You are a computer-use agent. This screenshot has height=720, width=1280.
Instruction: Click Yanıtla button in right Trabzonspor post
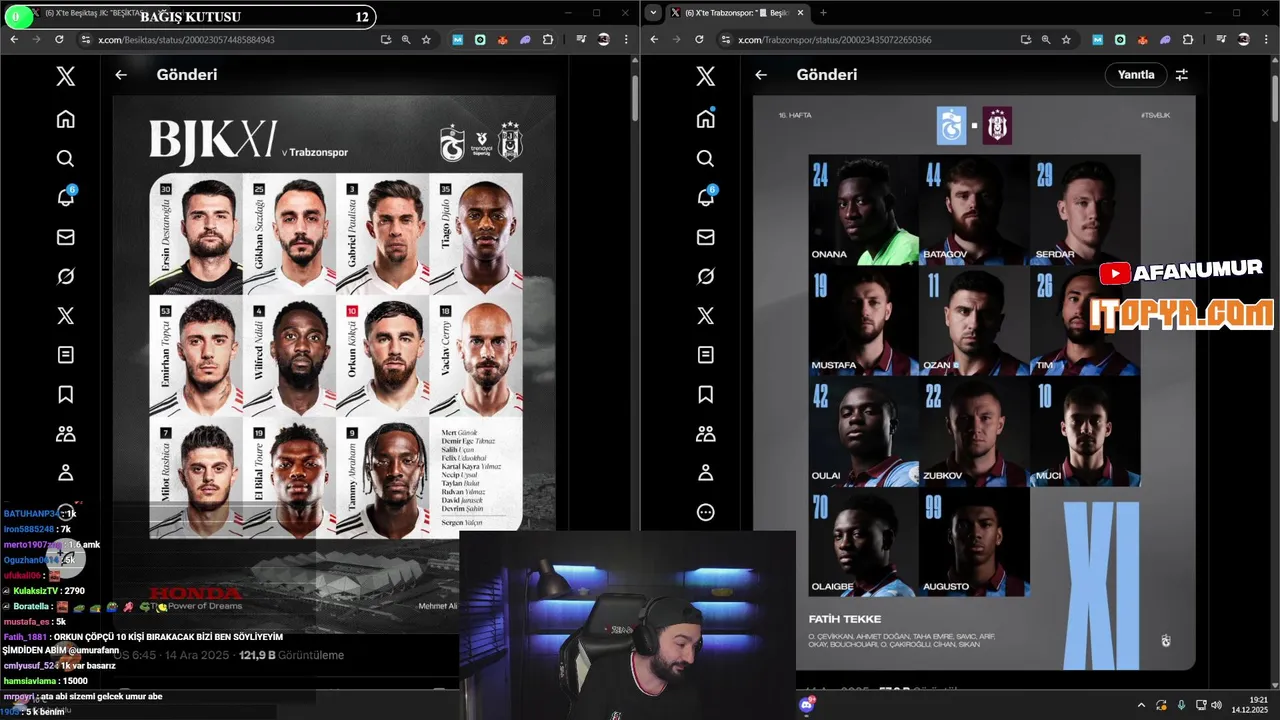1135,75
